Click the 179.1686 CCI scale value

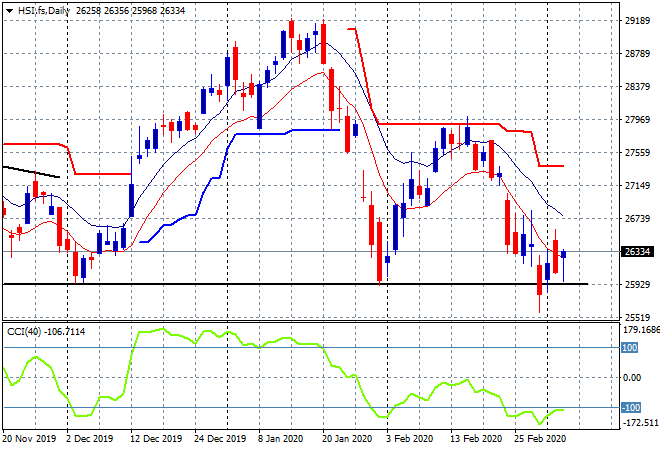(x=641, y=330)
